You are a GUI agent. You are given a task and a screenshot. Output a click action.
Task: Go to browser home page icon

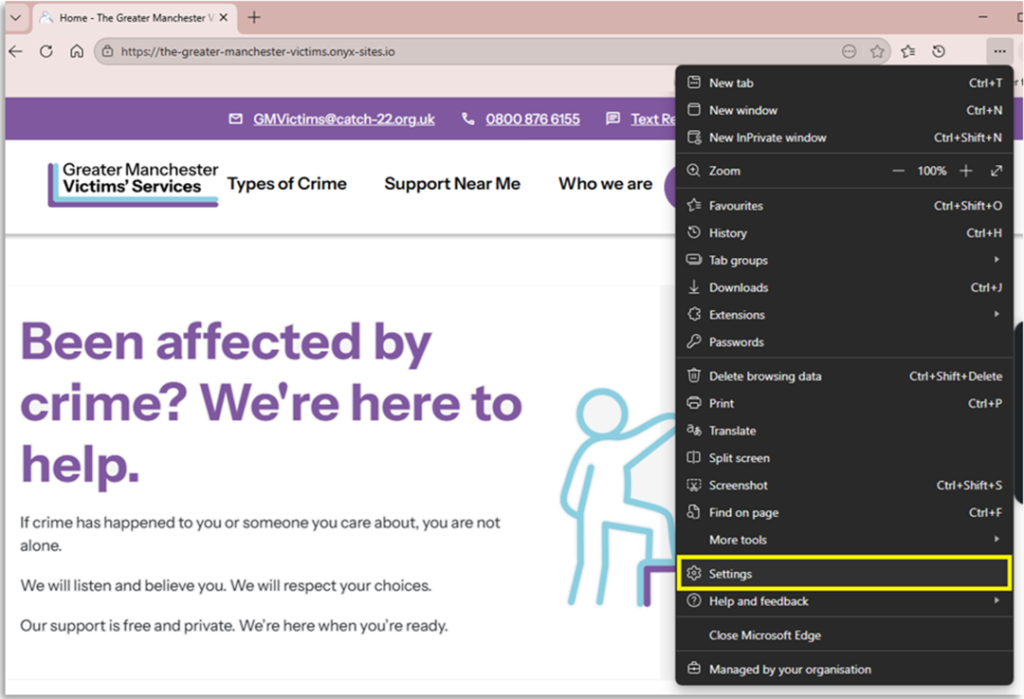pyautogui.click(x=76, y=52)
